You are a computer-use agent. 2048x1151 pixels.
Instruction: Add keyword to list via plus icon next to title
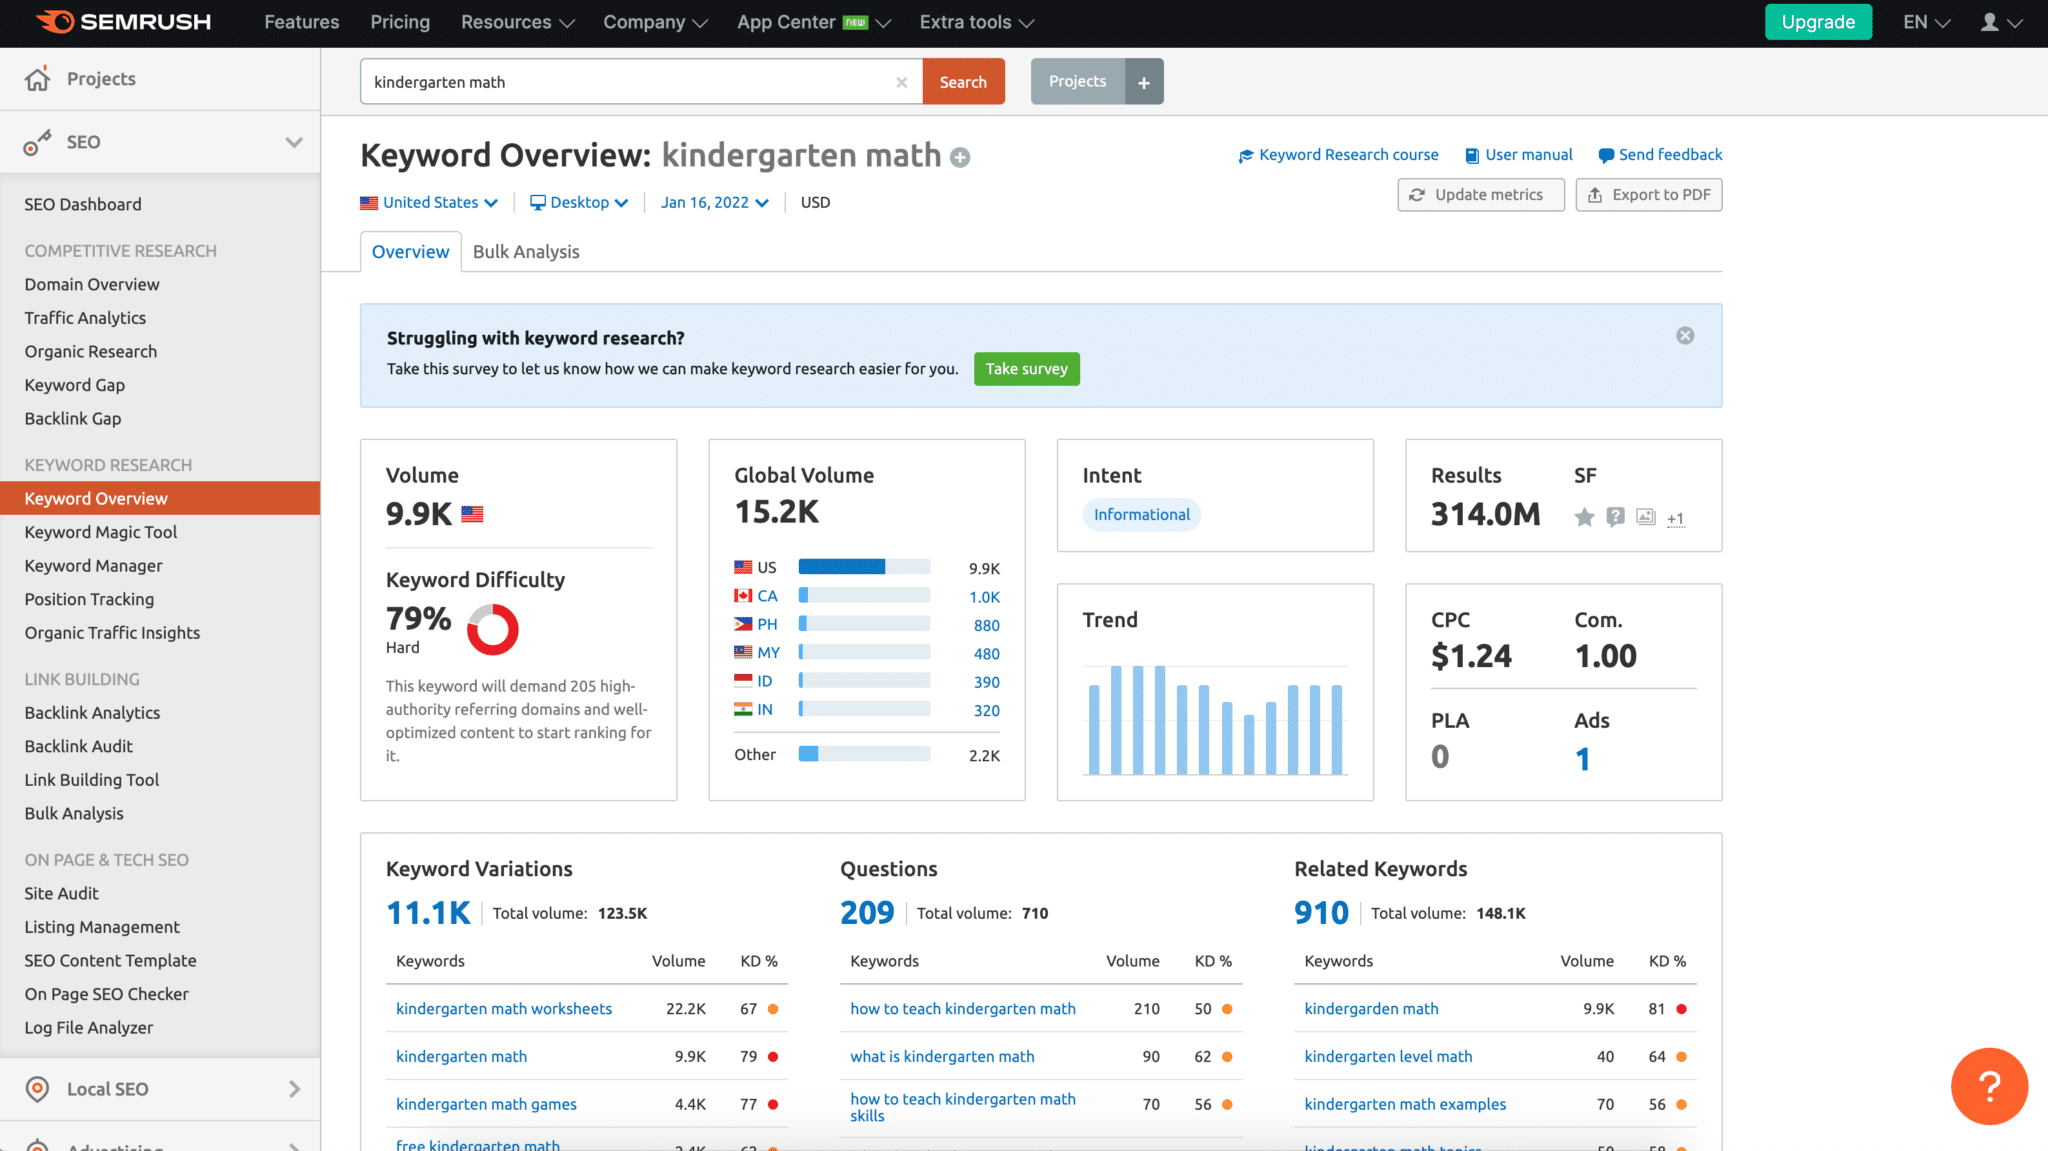[x=960, y=157]
